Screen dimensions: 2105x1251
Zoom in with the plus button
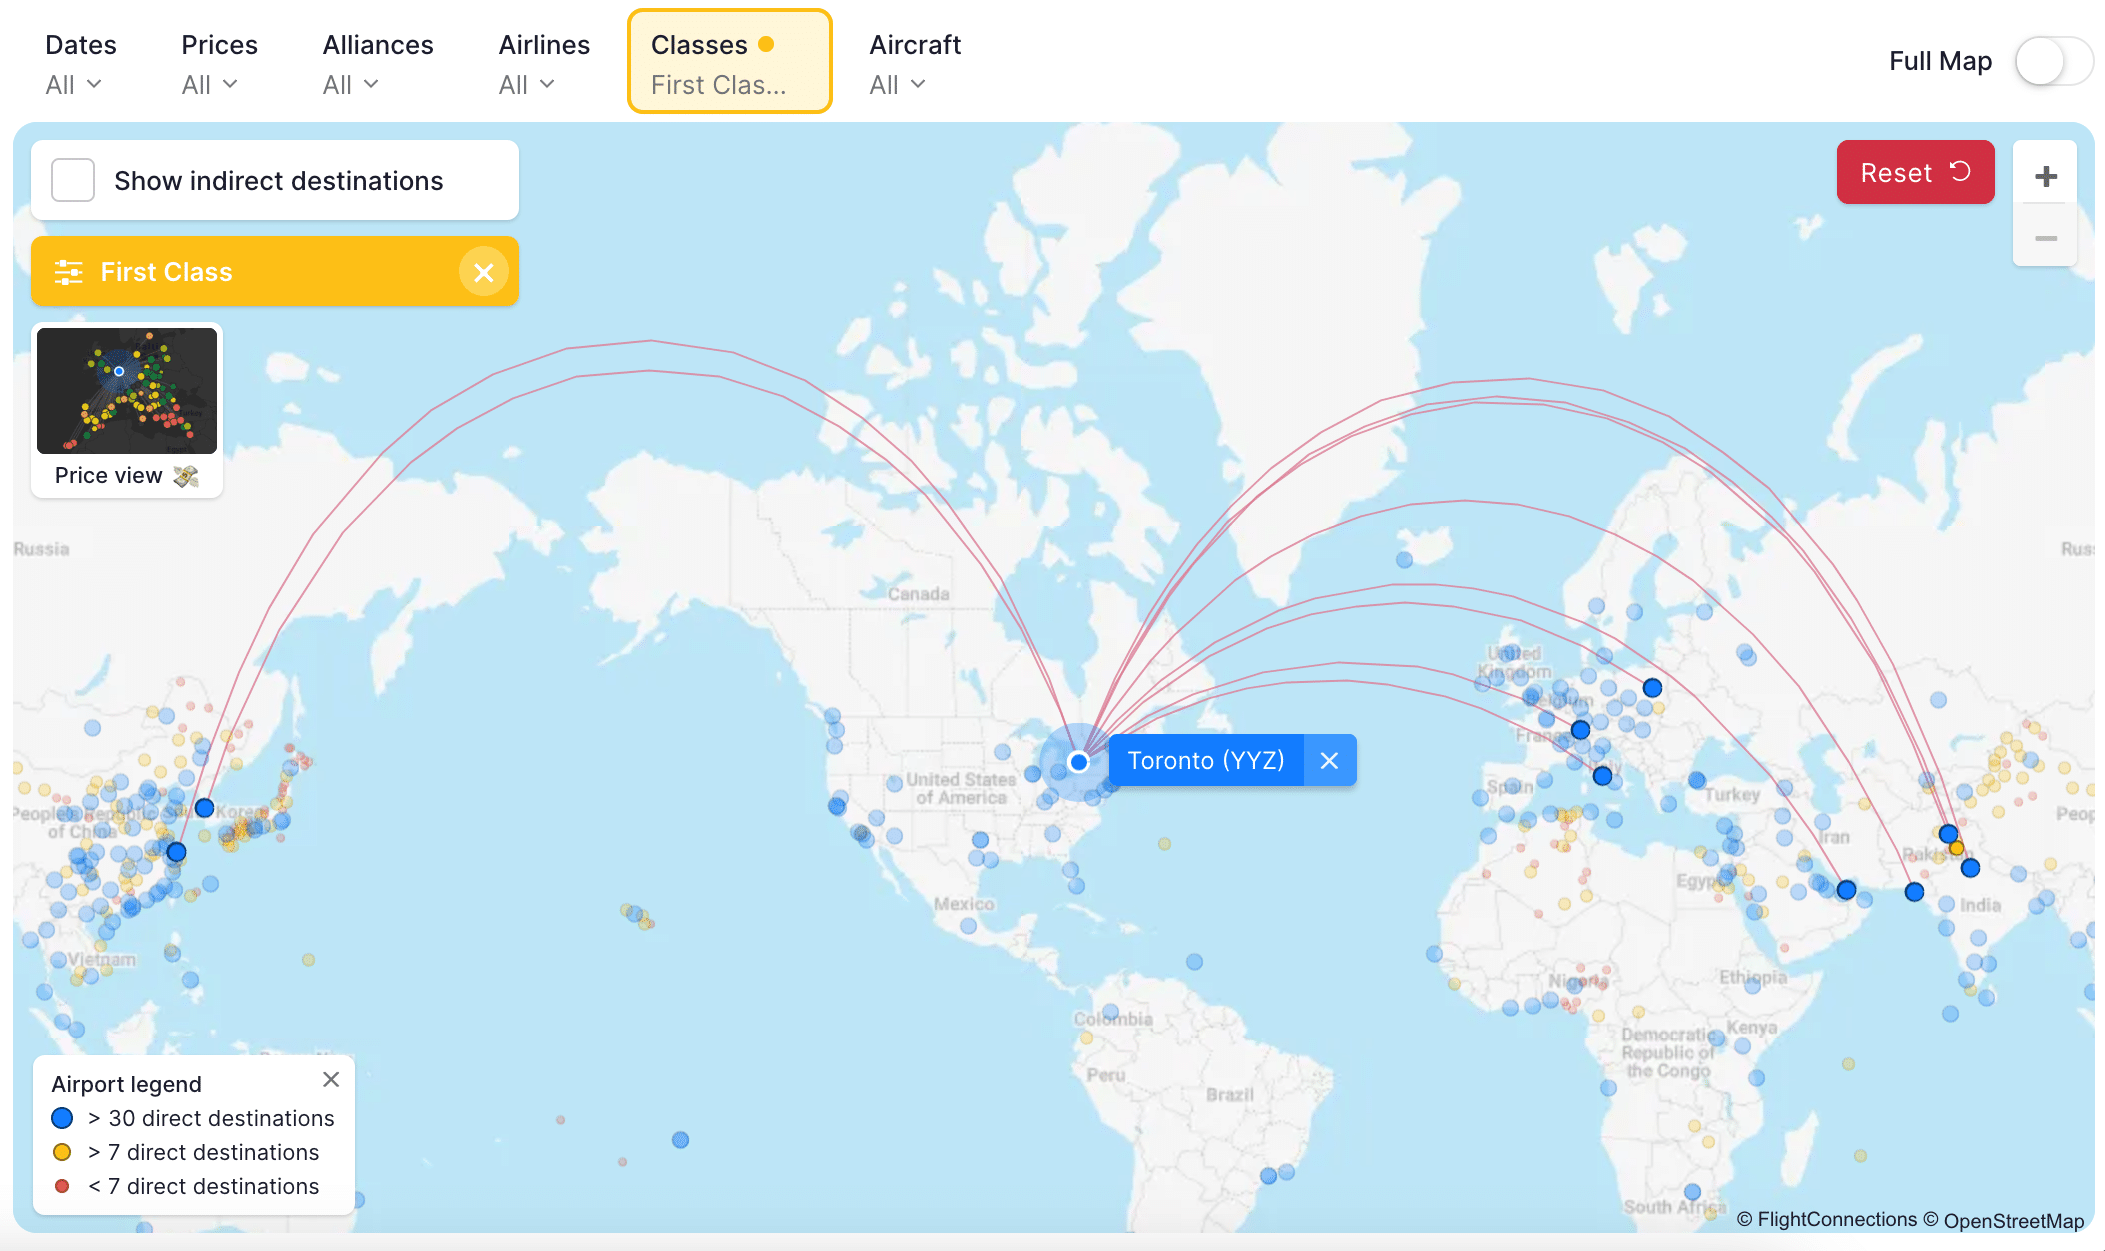[x=2045, y=177]
